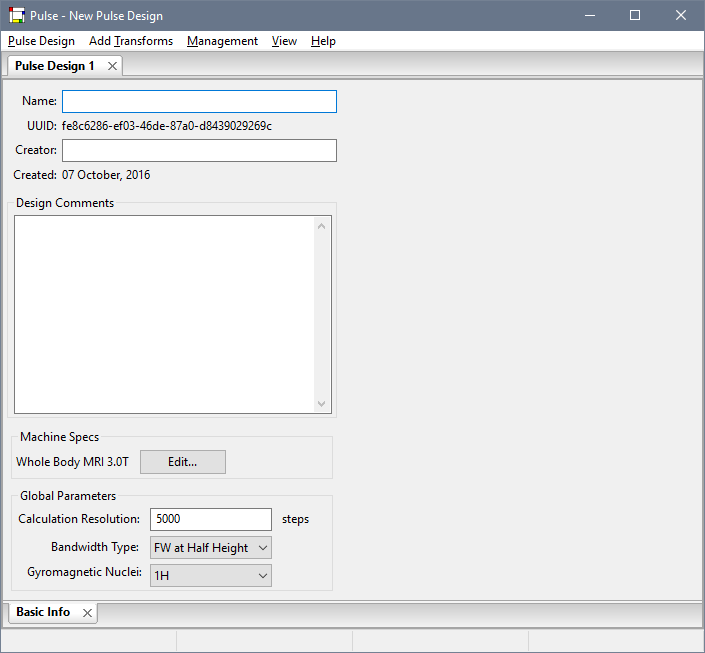705x653 pixels.
Task: Close the Basic Info tab
Action: (x=87, y=612)
